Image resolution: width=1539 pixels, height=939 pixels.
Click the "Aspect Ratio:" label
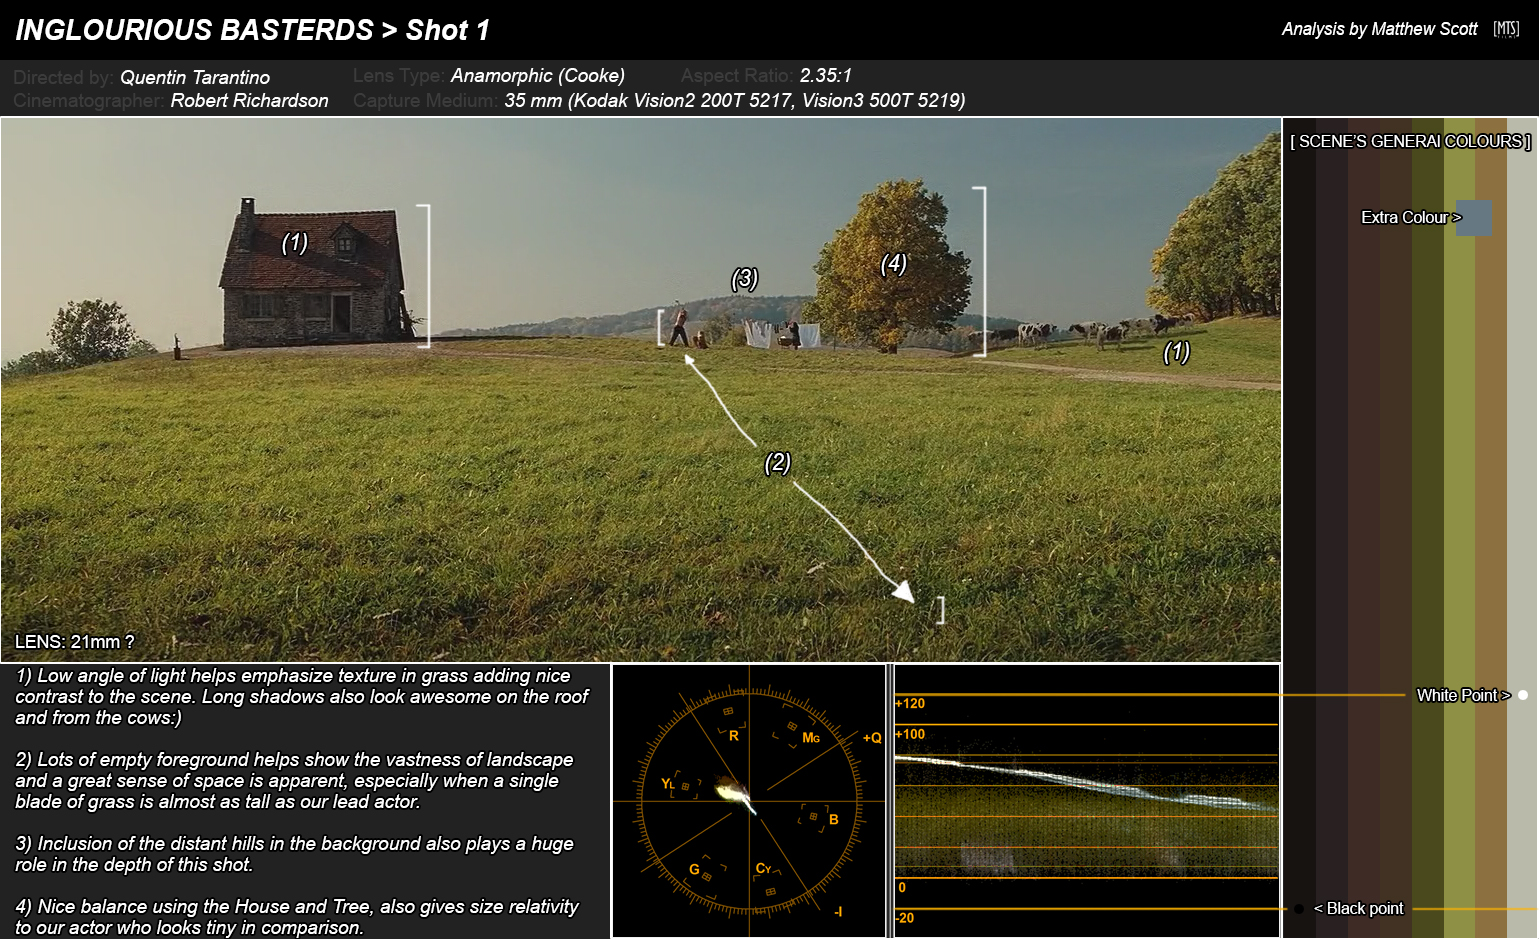tap(737, 76)
